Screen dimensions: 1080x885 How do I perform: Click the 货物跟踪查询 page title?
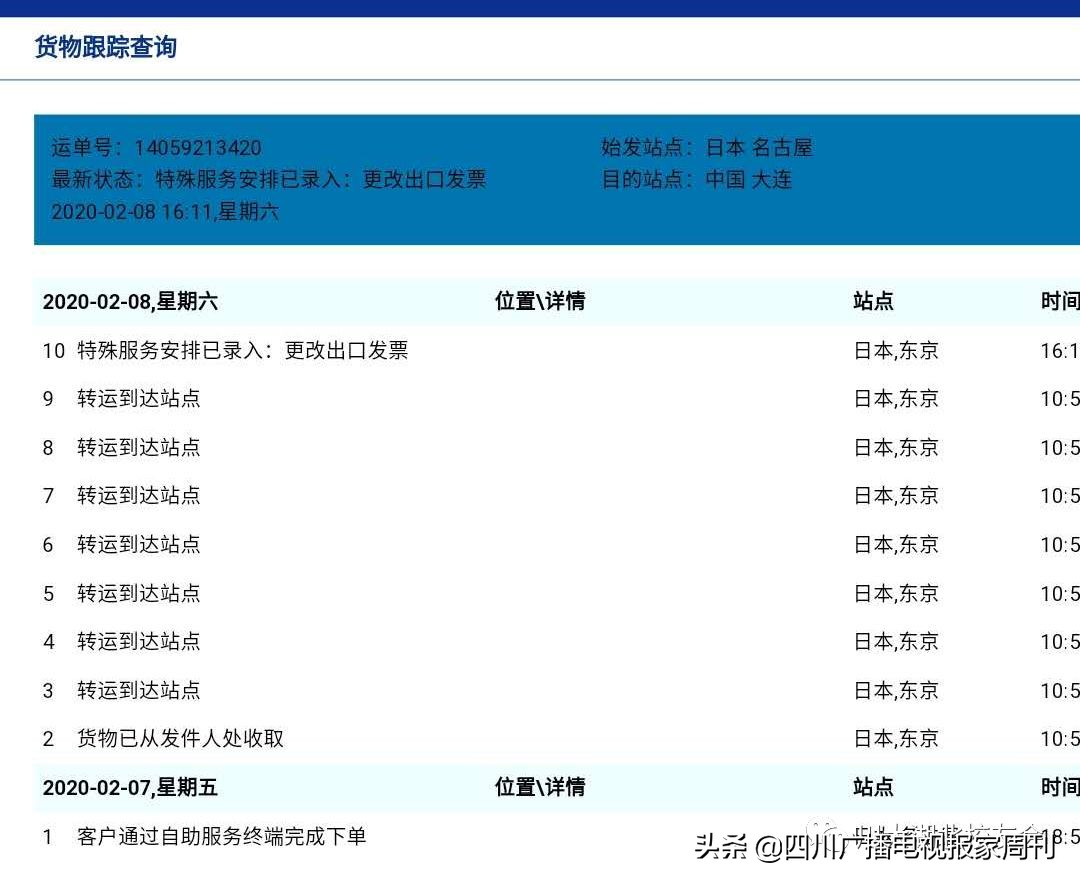point(105,47)
